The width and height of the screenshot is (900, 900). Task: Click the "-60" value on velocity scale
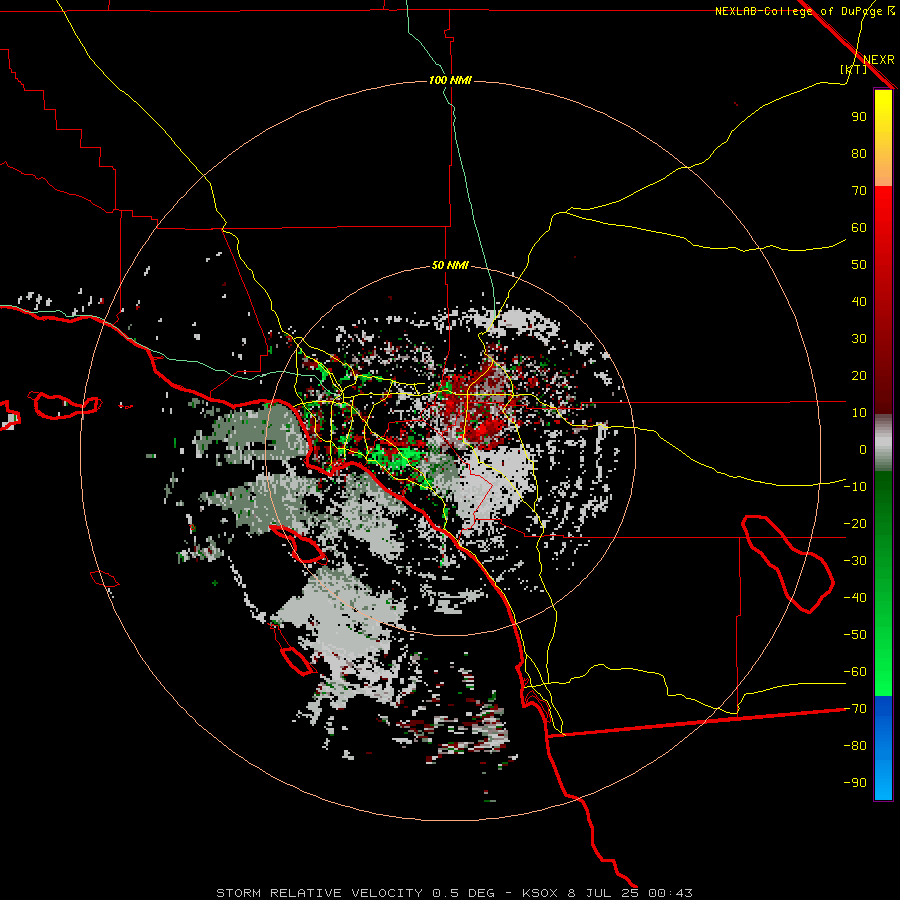tap(855, 672)
